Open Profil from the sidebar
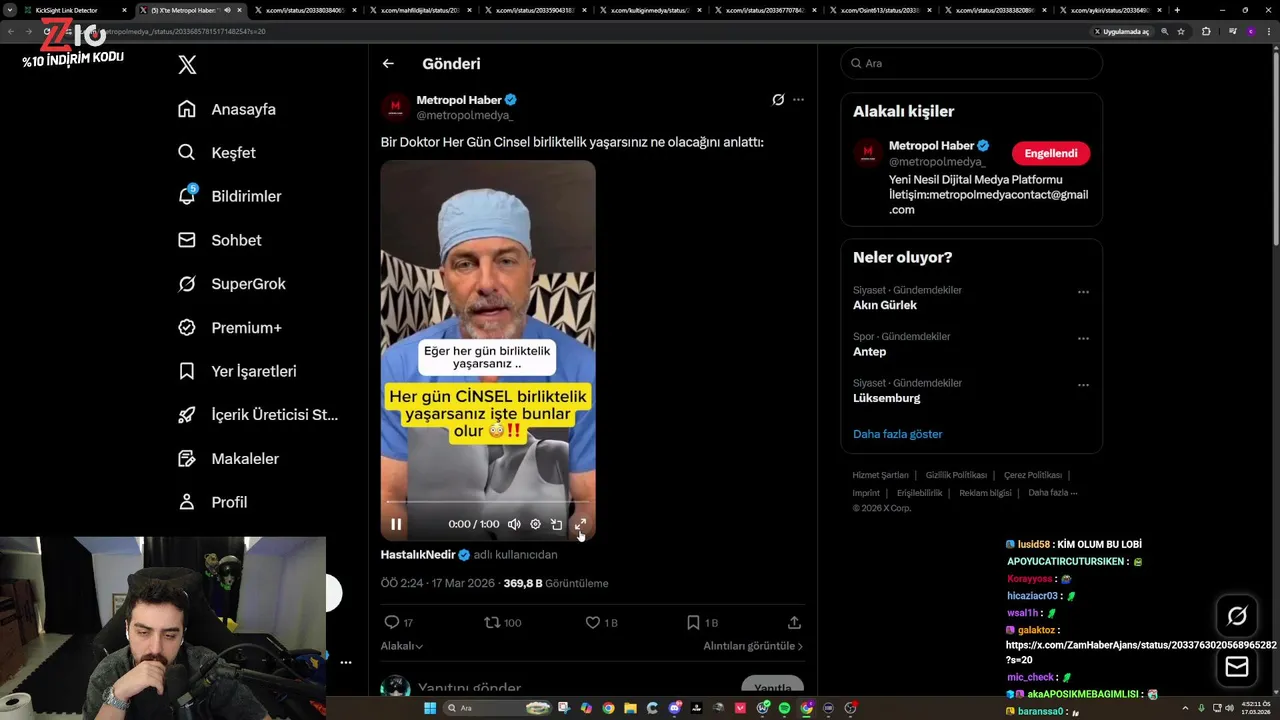 click(211, 502)
